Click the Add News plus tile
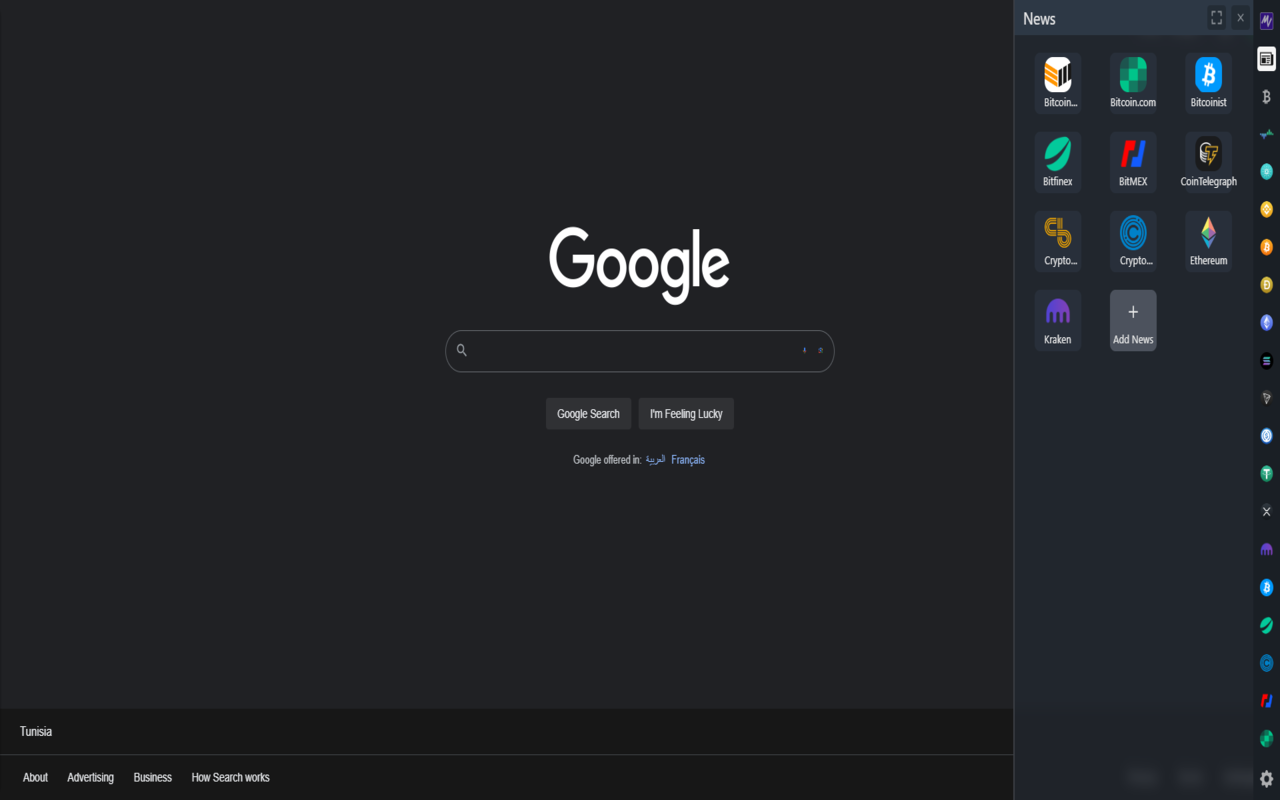The height and width of the screenshot is (800, 1280). pos(1133,320)
